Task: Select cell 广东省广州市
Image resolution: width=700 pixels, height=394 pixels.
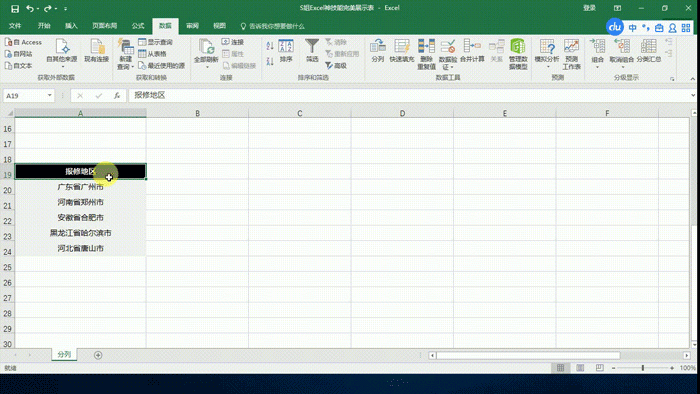Action: click(80, 187)
